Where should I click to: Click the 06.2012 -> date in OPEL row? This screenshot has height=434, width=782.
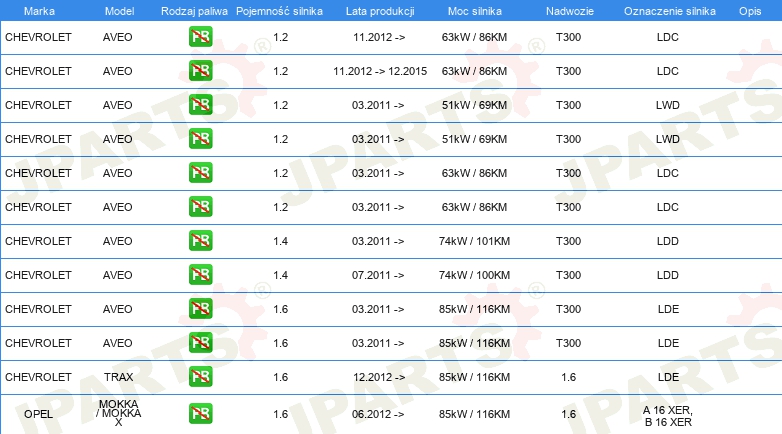pos(378,414)
